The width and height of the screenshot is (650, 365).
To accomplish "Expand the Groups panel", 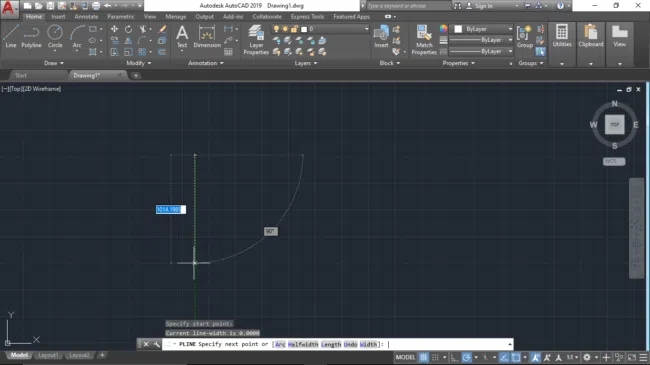I will (531, 63).
